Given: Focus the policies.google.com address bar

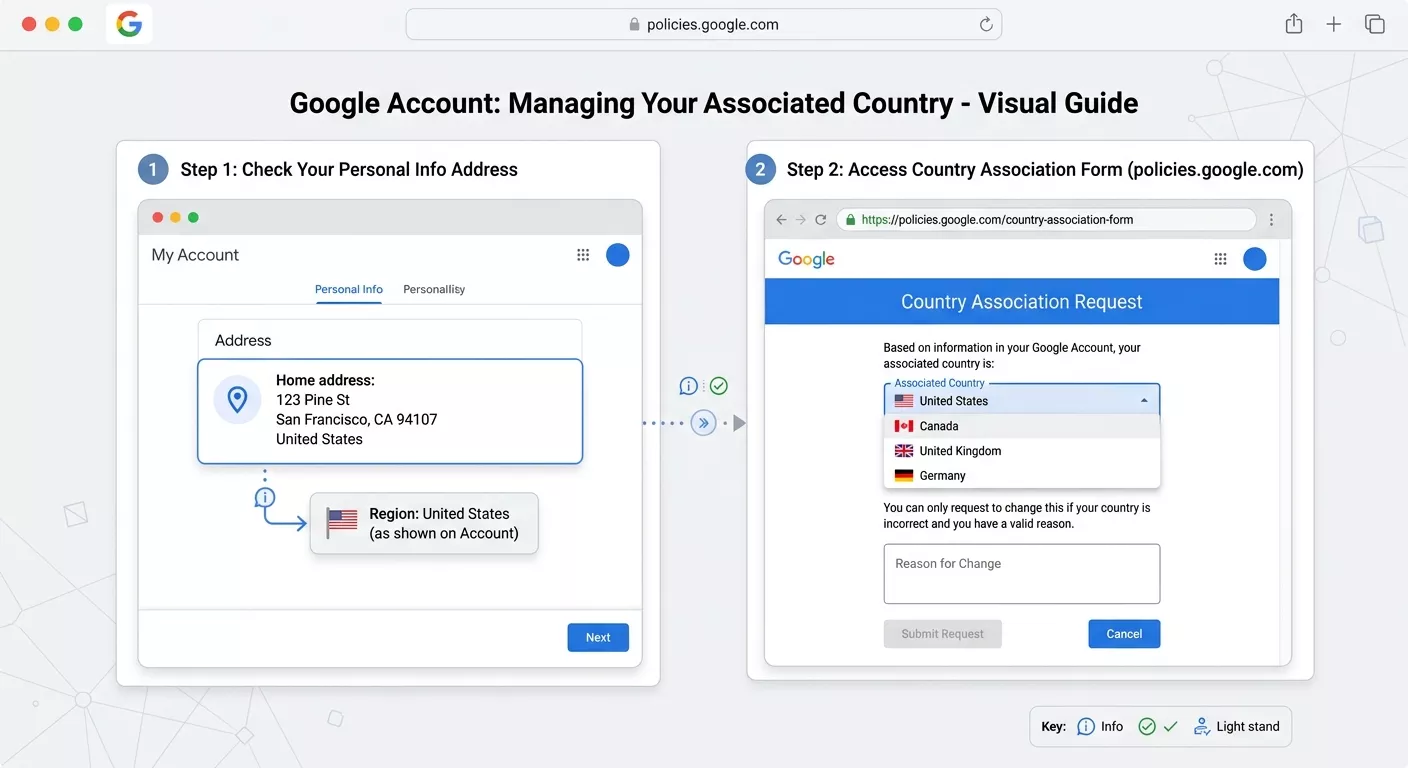Looking at the screenshot, I should click(x=704, y=25).
